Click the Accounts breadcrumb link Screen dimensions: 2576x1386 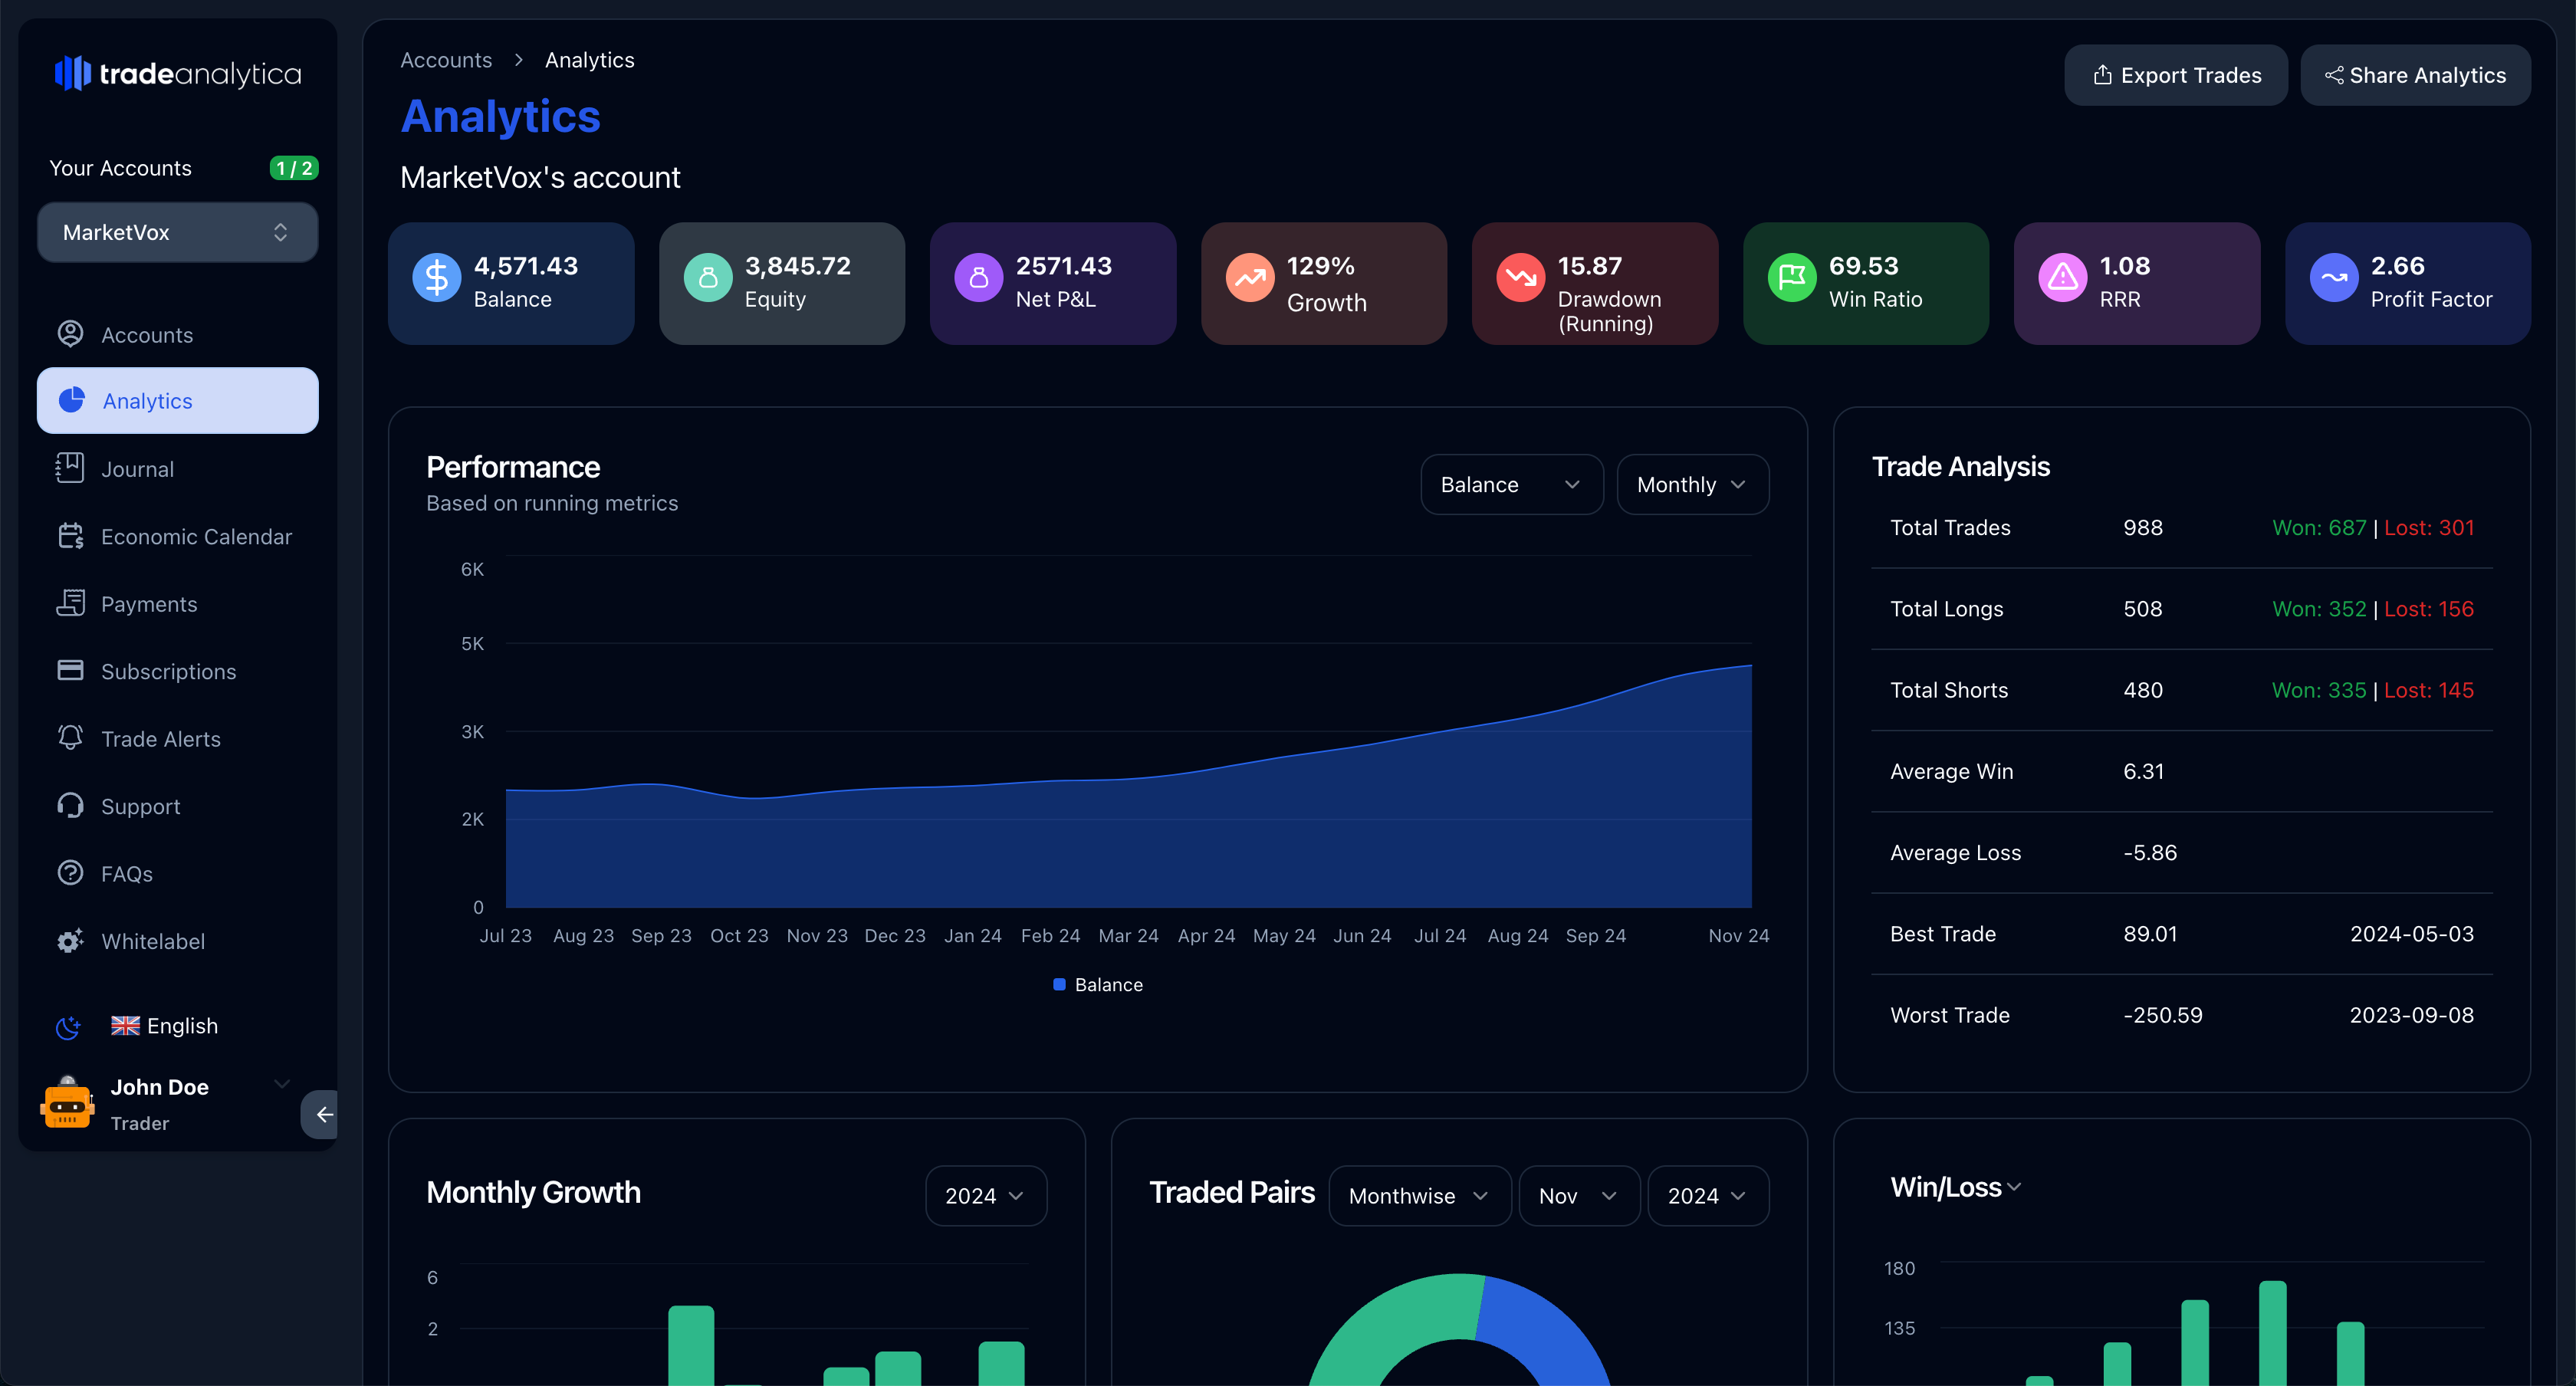point(446,60)
